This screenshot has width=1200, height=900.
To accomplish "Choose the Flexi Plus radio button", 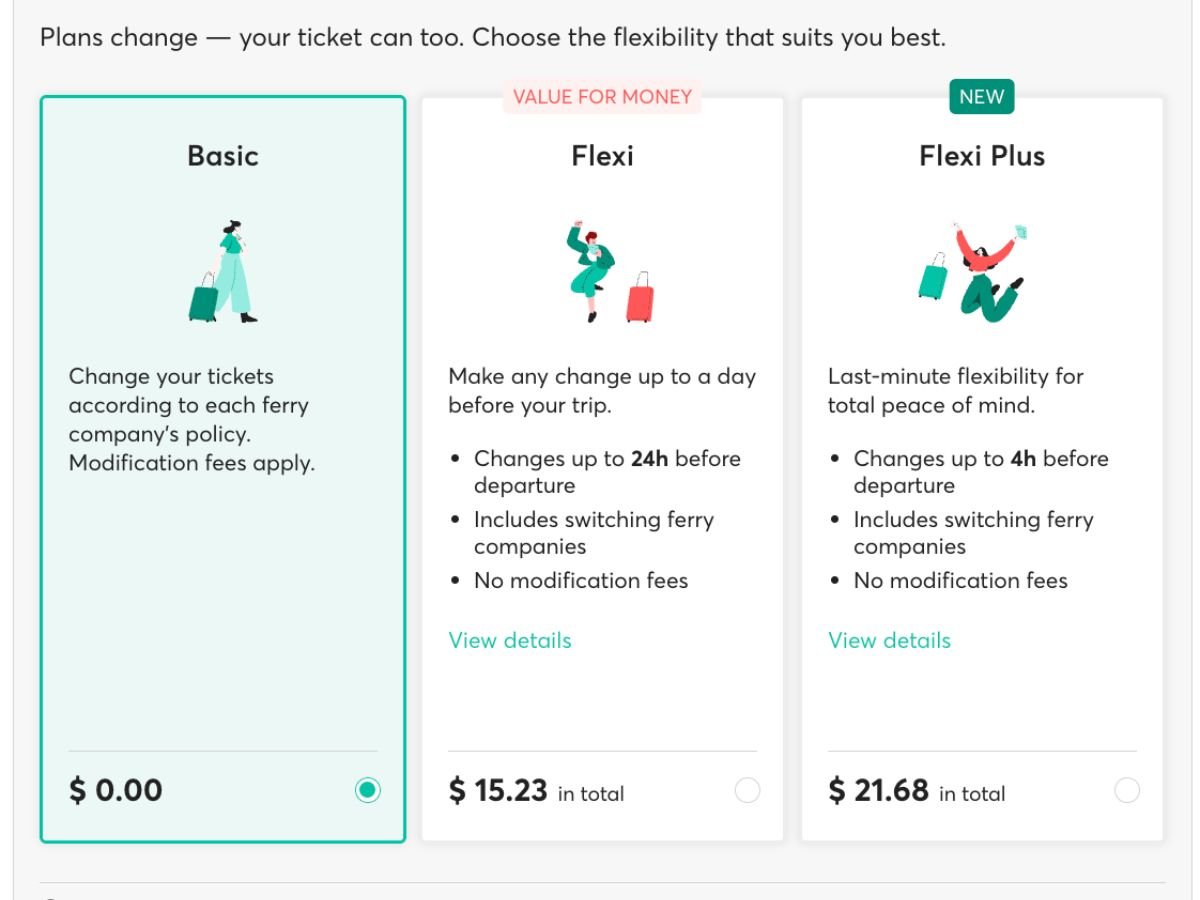I will click(x=1127, y=791).
